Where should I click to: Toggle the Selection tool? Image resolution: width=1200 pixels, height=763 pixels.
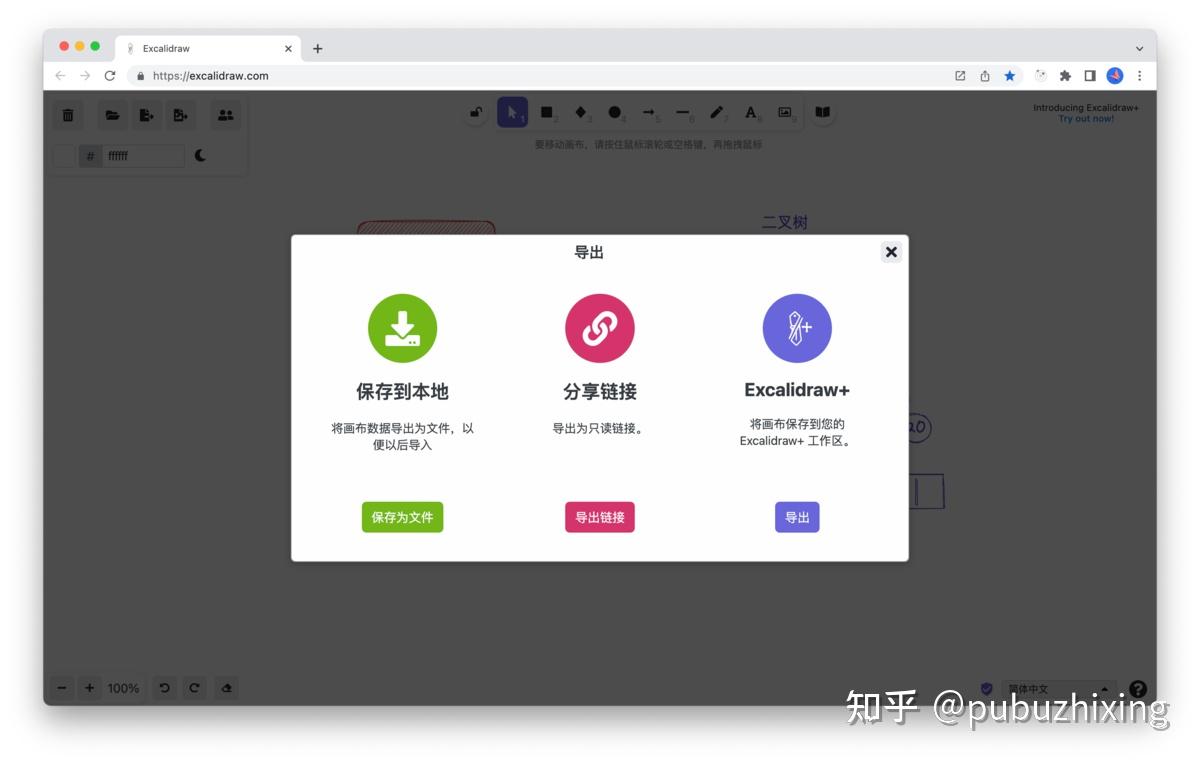[x=512, y=112]
